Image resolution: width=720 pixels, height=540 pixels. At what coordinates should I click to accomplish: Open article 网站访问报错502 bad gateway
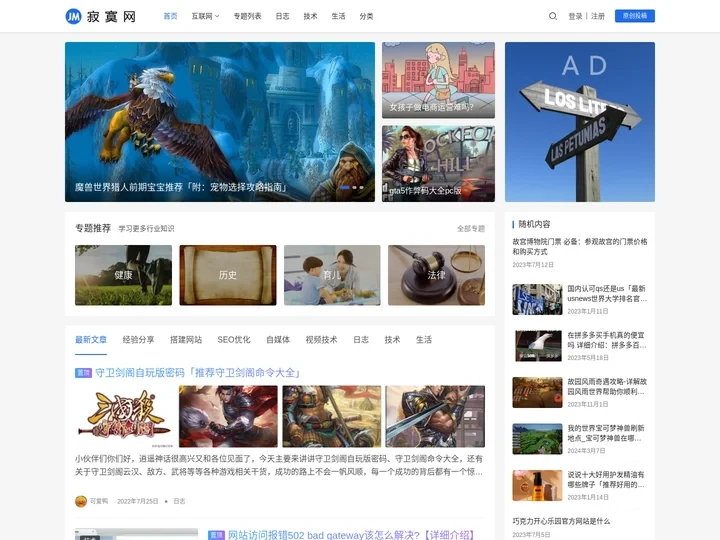click(351, 535)
